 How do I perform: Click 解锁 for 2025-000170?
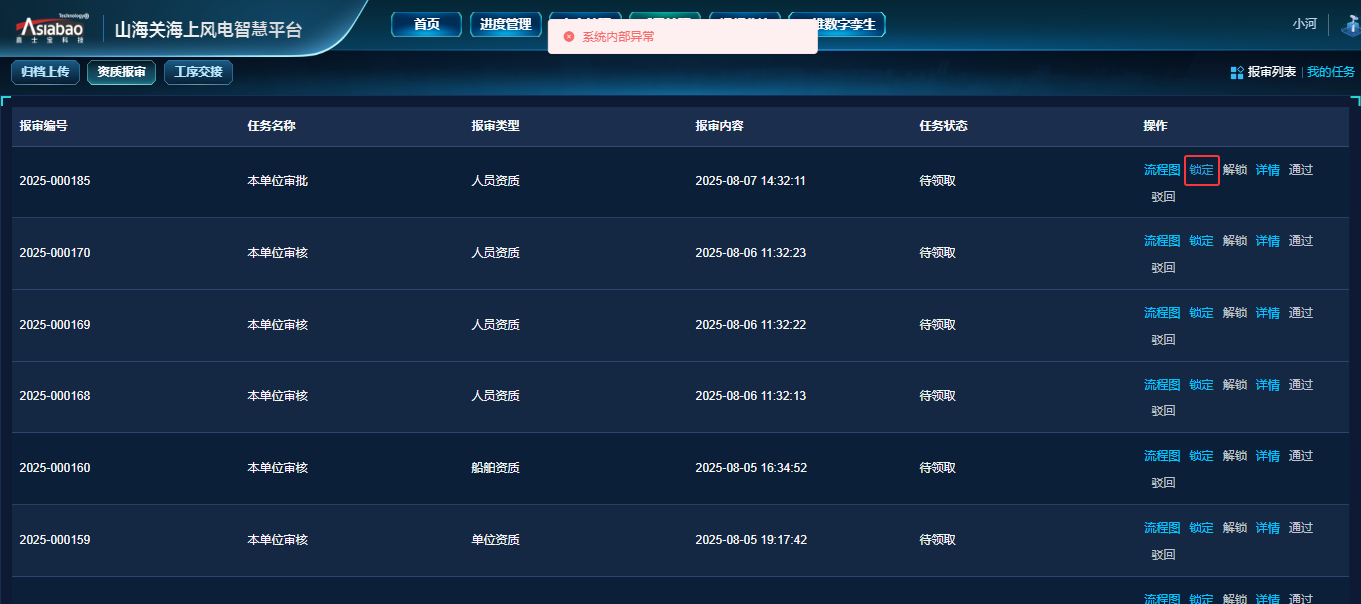coord(1235,241)
